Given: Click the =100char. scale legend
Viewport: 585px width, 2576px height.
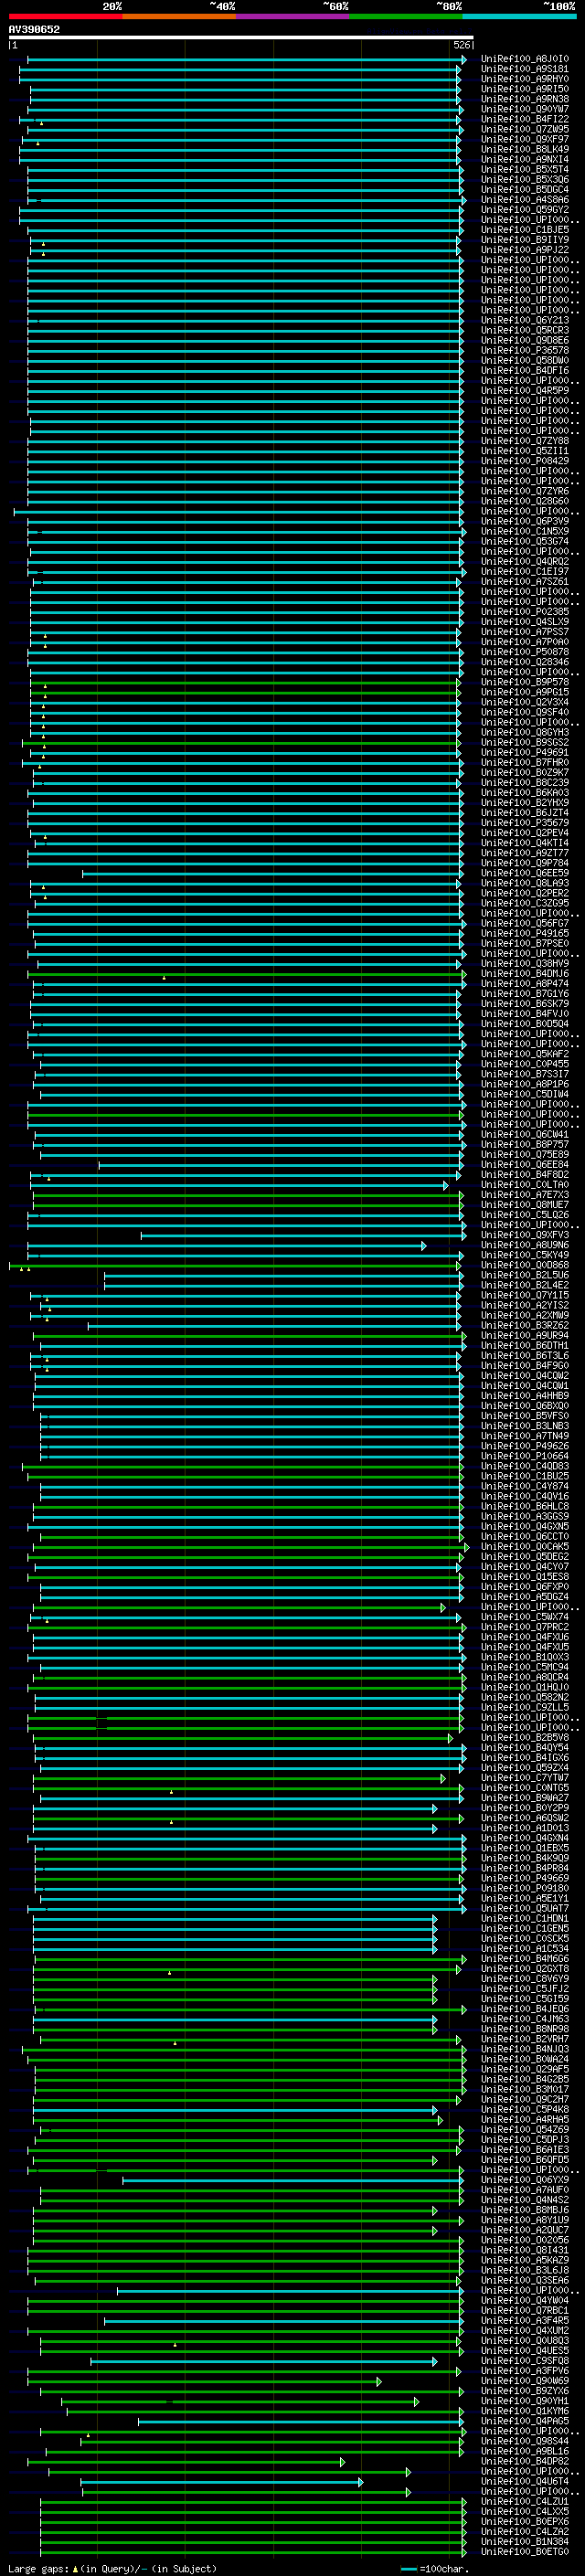Looking at the screenshot, I should click(x=434, y=2568).
